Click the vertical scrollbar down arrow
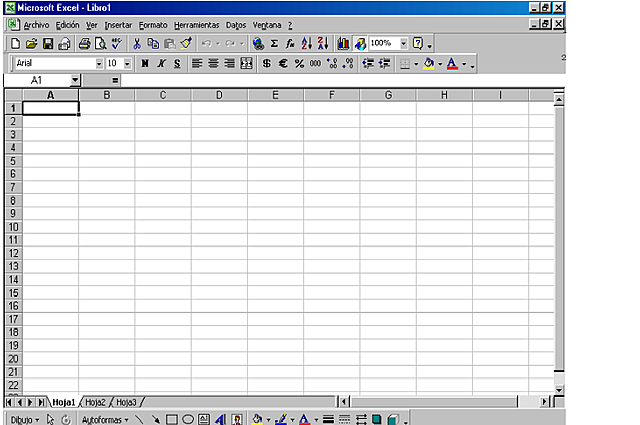 pyautogui.click(x=559, y=389)
